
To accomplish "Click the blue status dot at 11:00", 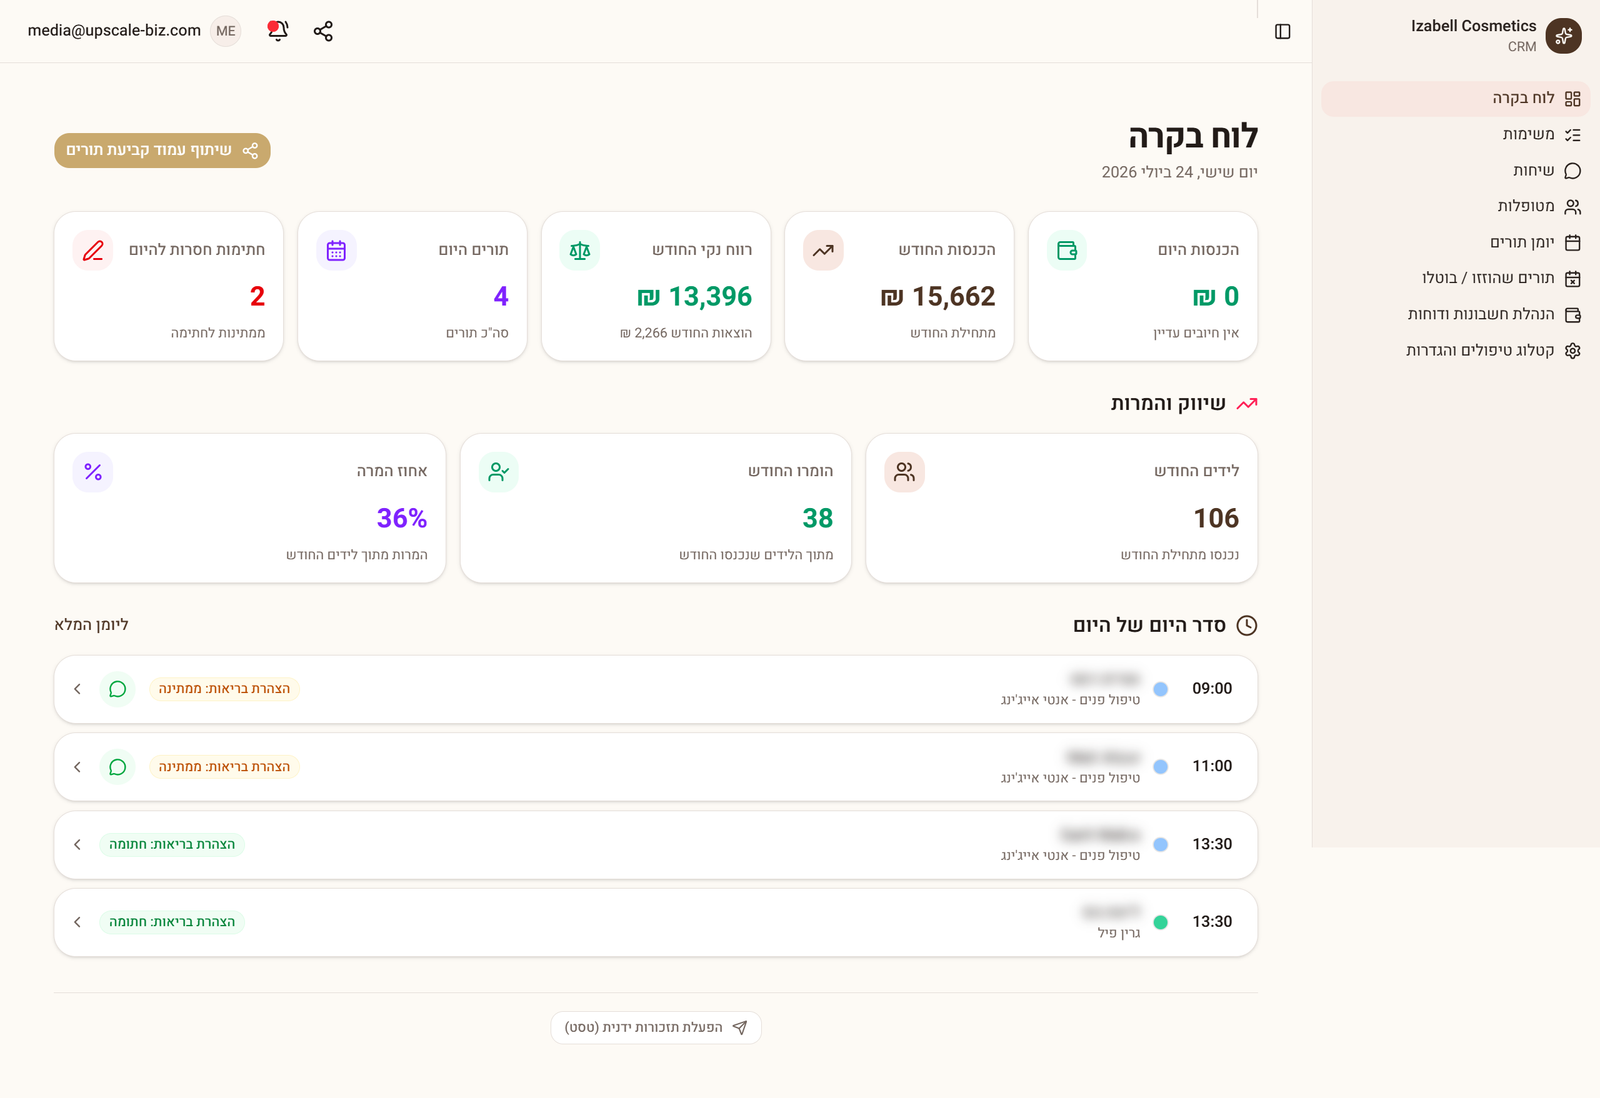I will 1161,767.
